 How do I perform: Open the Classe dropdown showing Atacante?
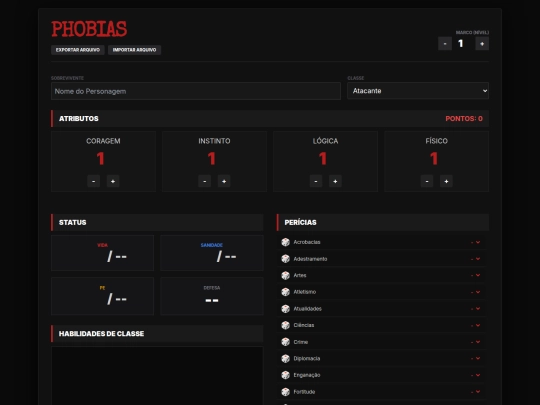418,91
